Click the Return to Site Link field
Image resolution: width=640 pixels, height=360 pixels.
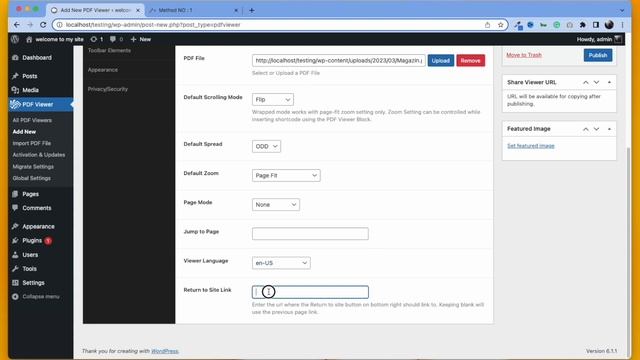310,292
